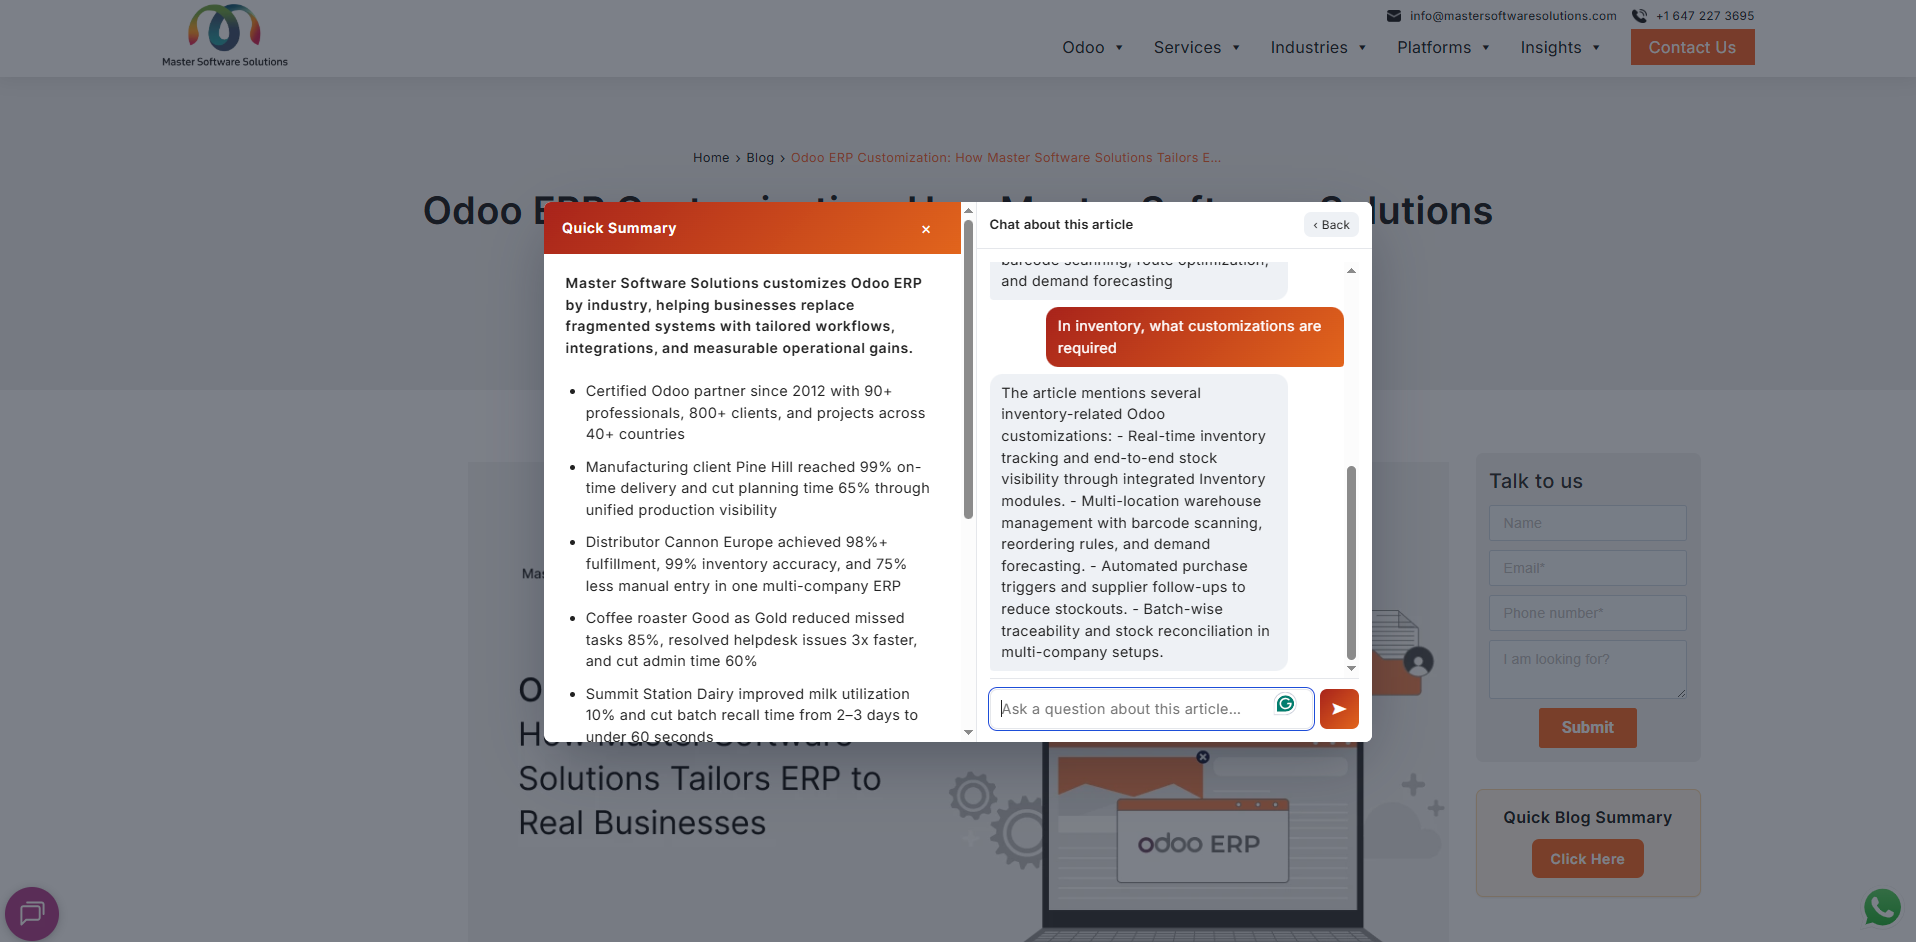1916x942 pixels.
Task: Click the Quick Summary header title
Action: [619, 229]
